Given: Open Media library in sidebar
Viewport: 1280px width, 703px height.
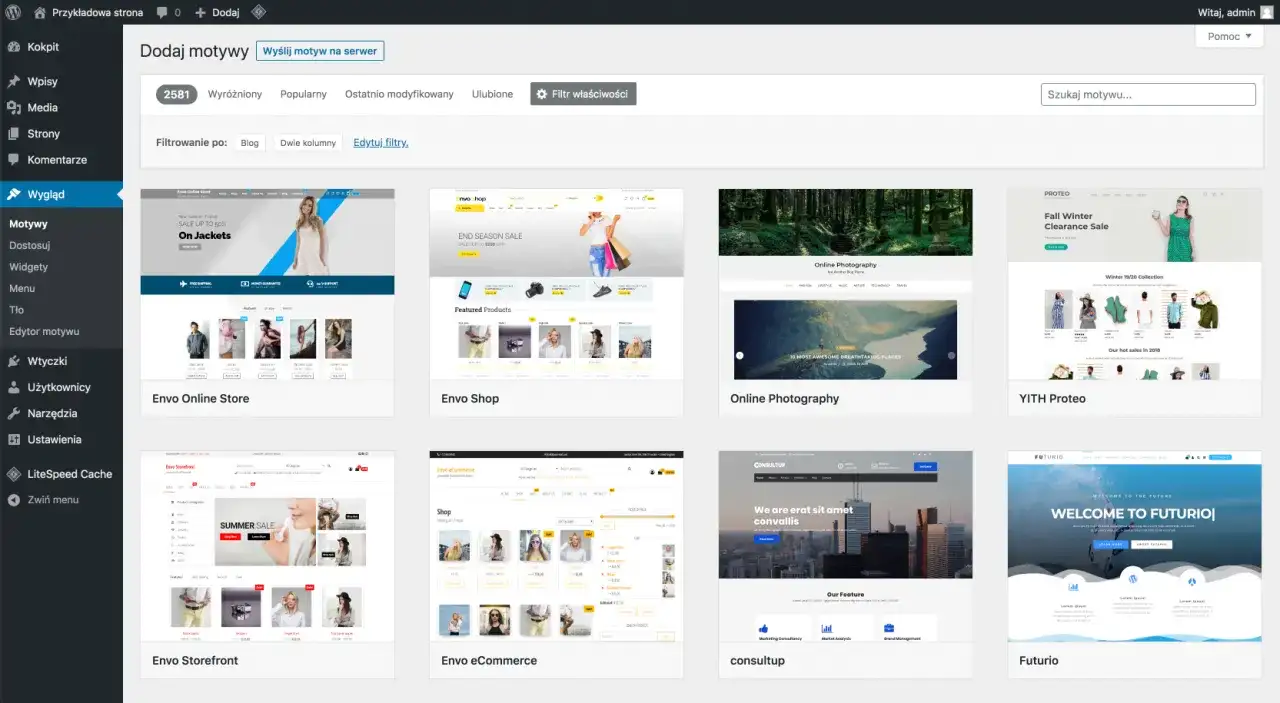Looking at the screenshot, I should click(42, 108).
